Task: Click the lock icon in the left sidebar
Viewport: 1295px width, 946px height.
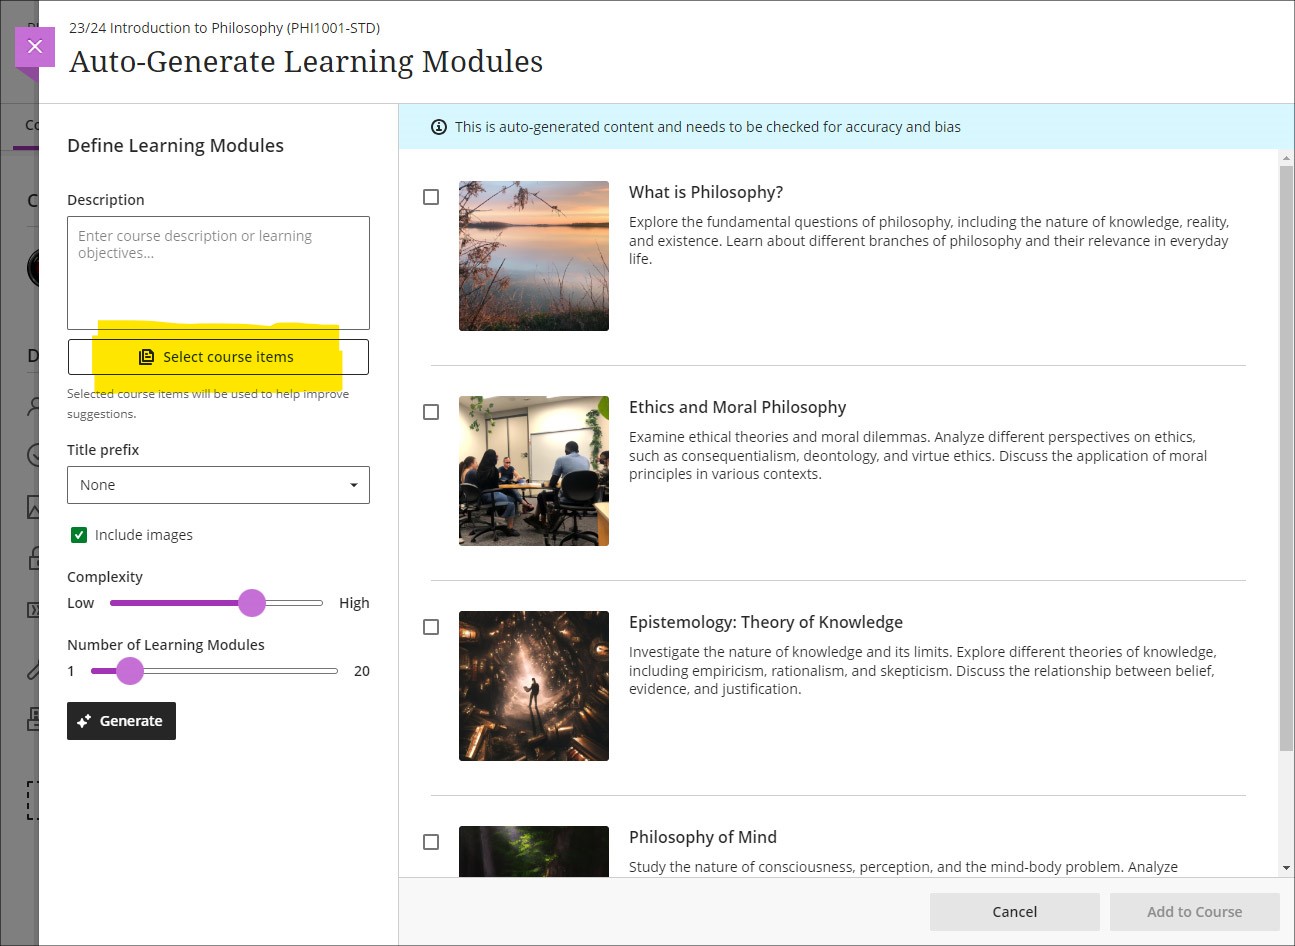Action: (35, 557)
